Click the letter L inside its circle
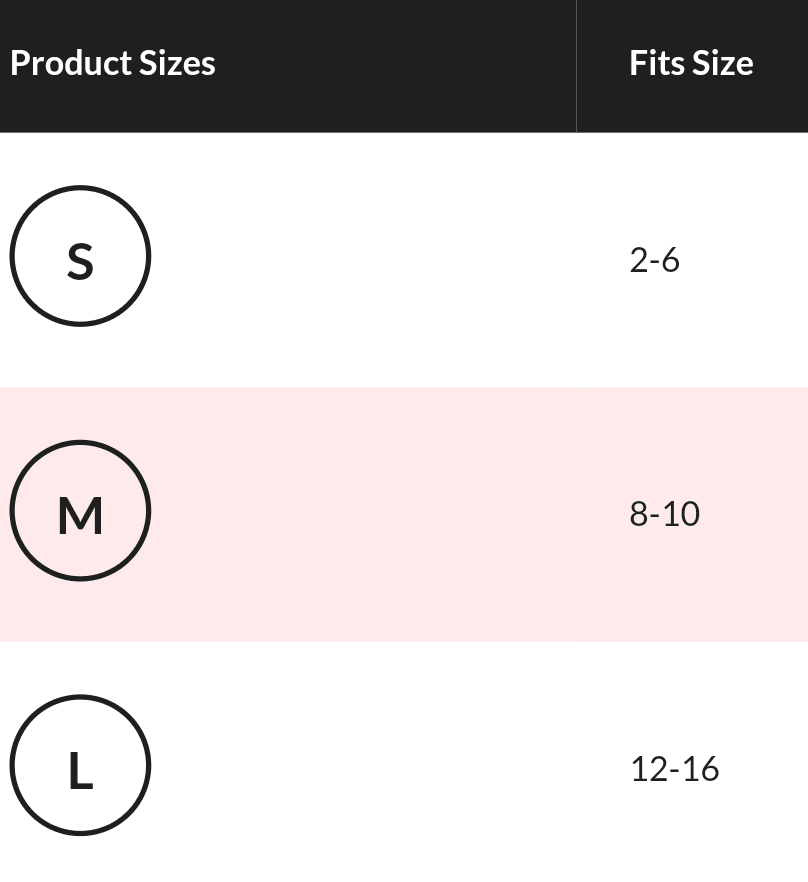This screenshot has width=808, height=882. point(80,771)
